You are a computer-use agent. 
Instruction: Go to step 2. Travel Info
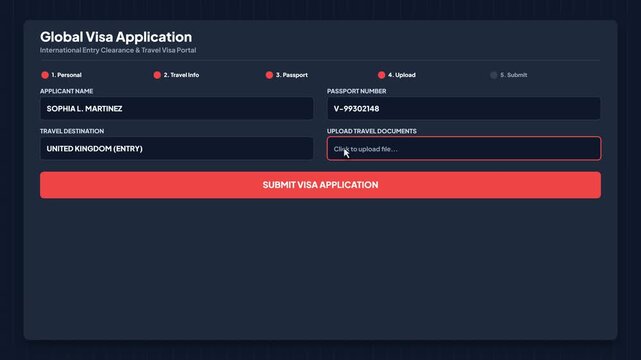pos(176,75)
